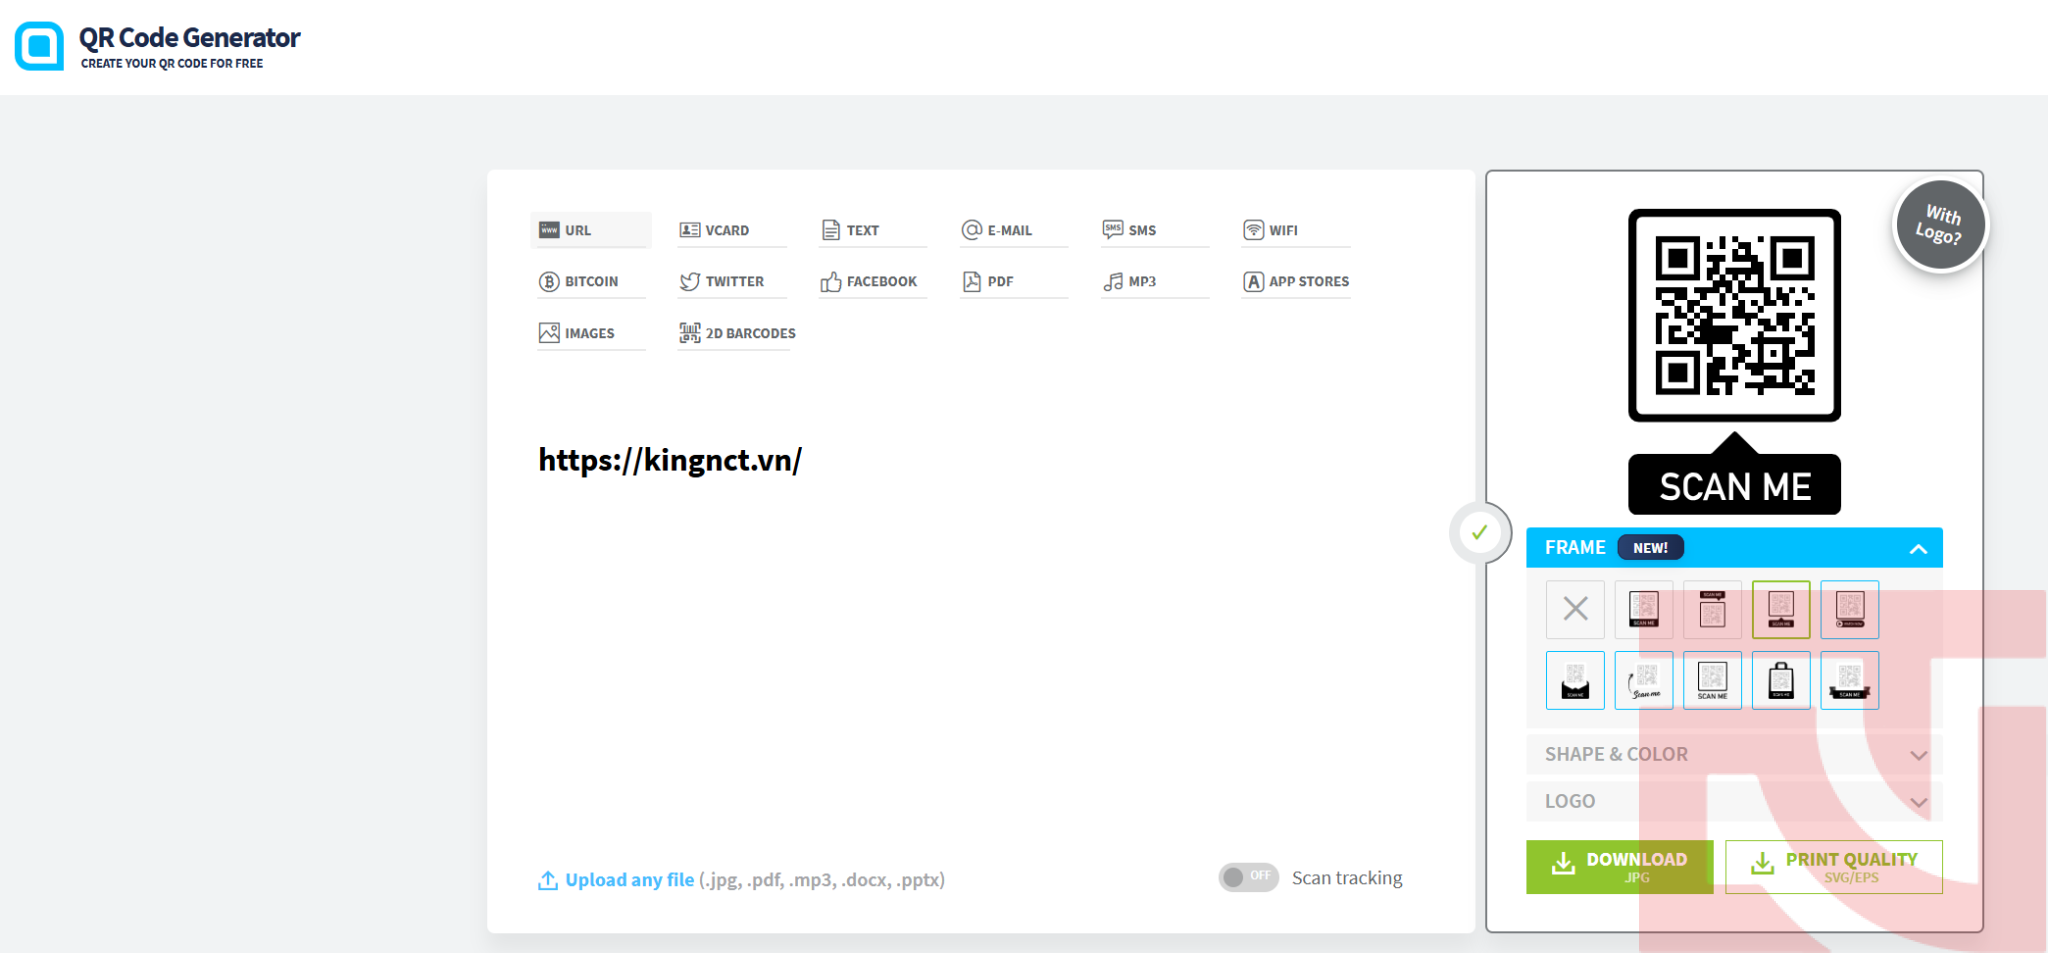
Task: Collapse the FRAME section chevron
Action: (x=1918, y=548)
